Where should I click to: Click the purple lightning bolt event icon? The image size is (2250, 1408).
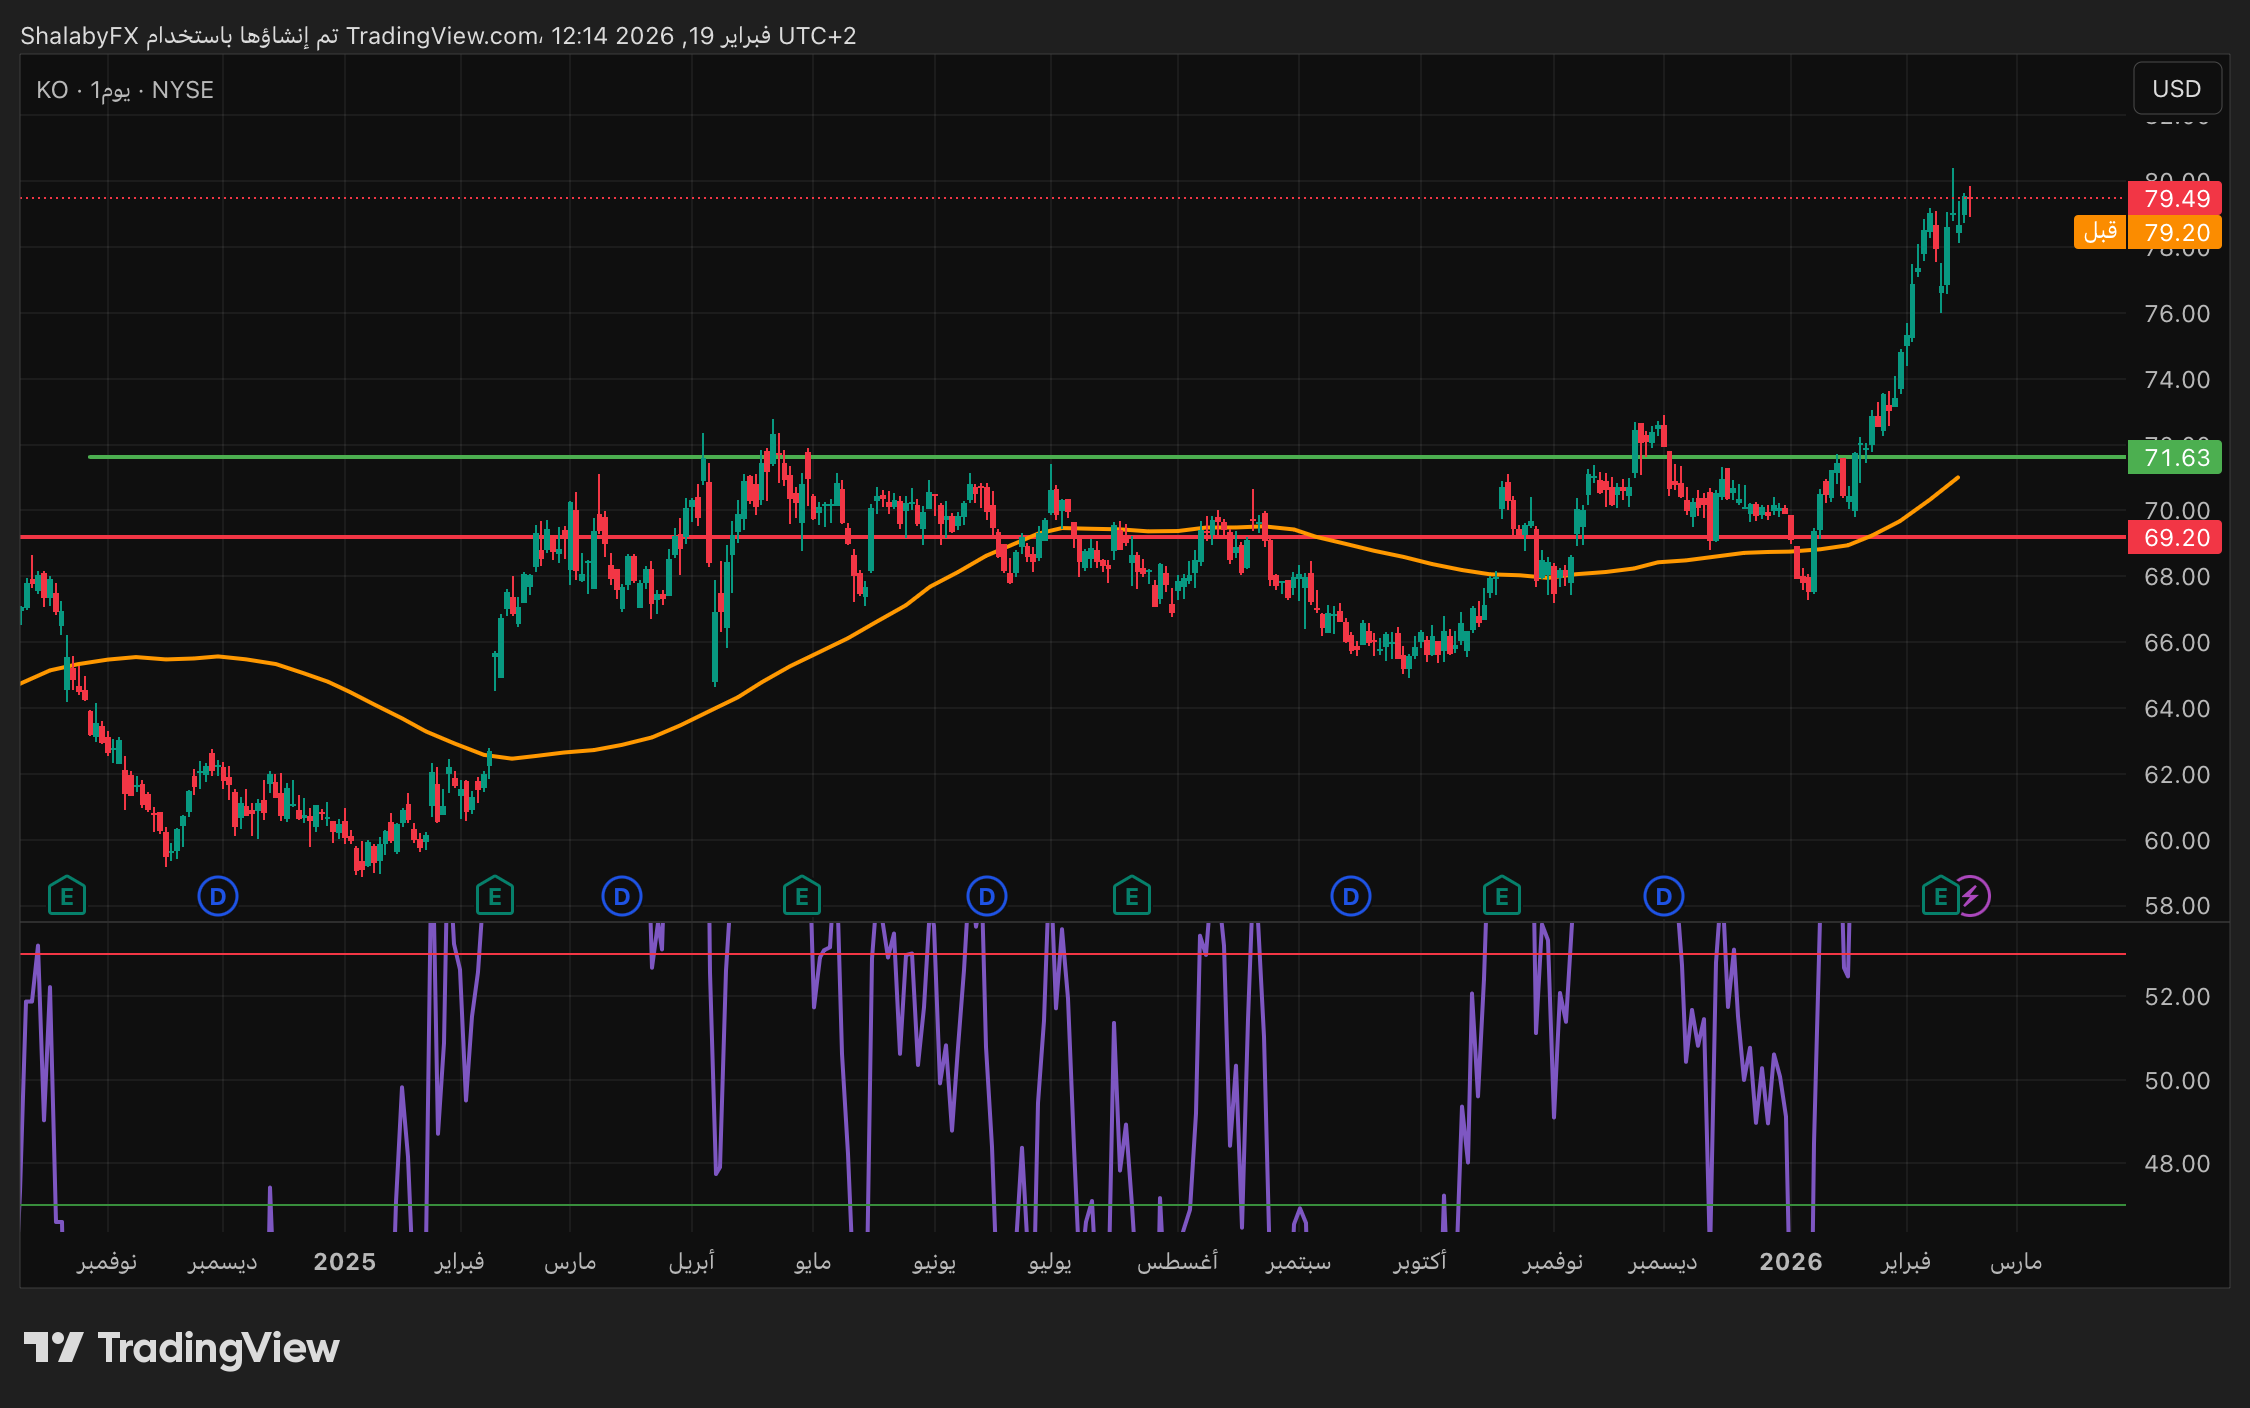tap(1971, 896)
